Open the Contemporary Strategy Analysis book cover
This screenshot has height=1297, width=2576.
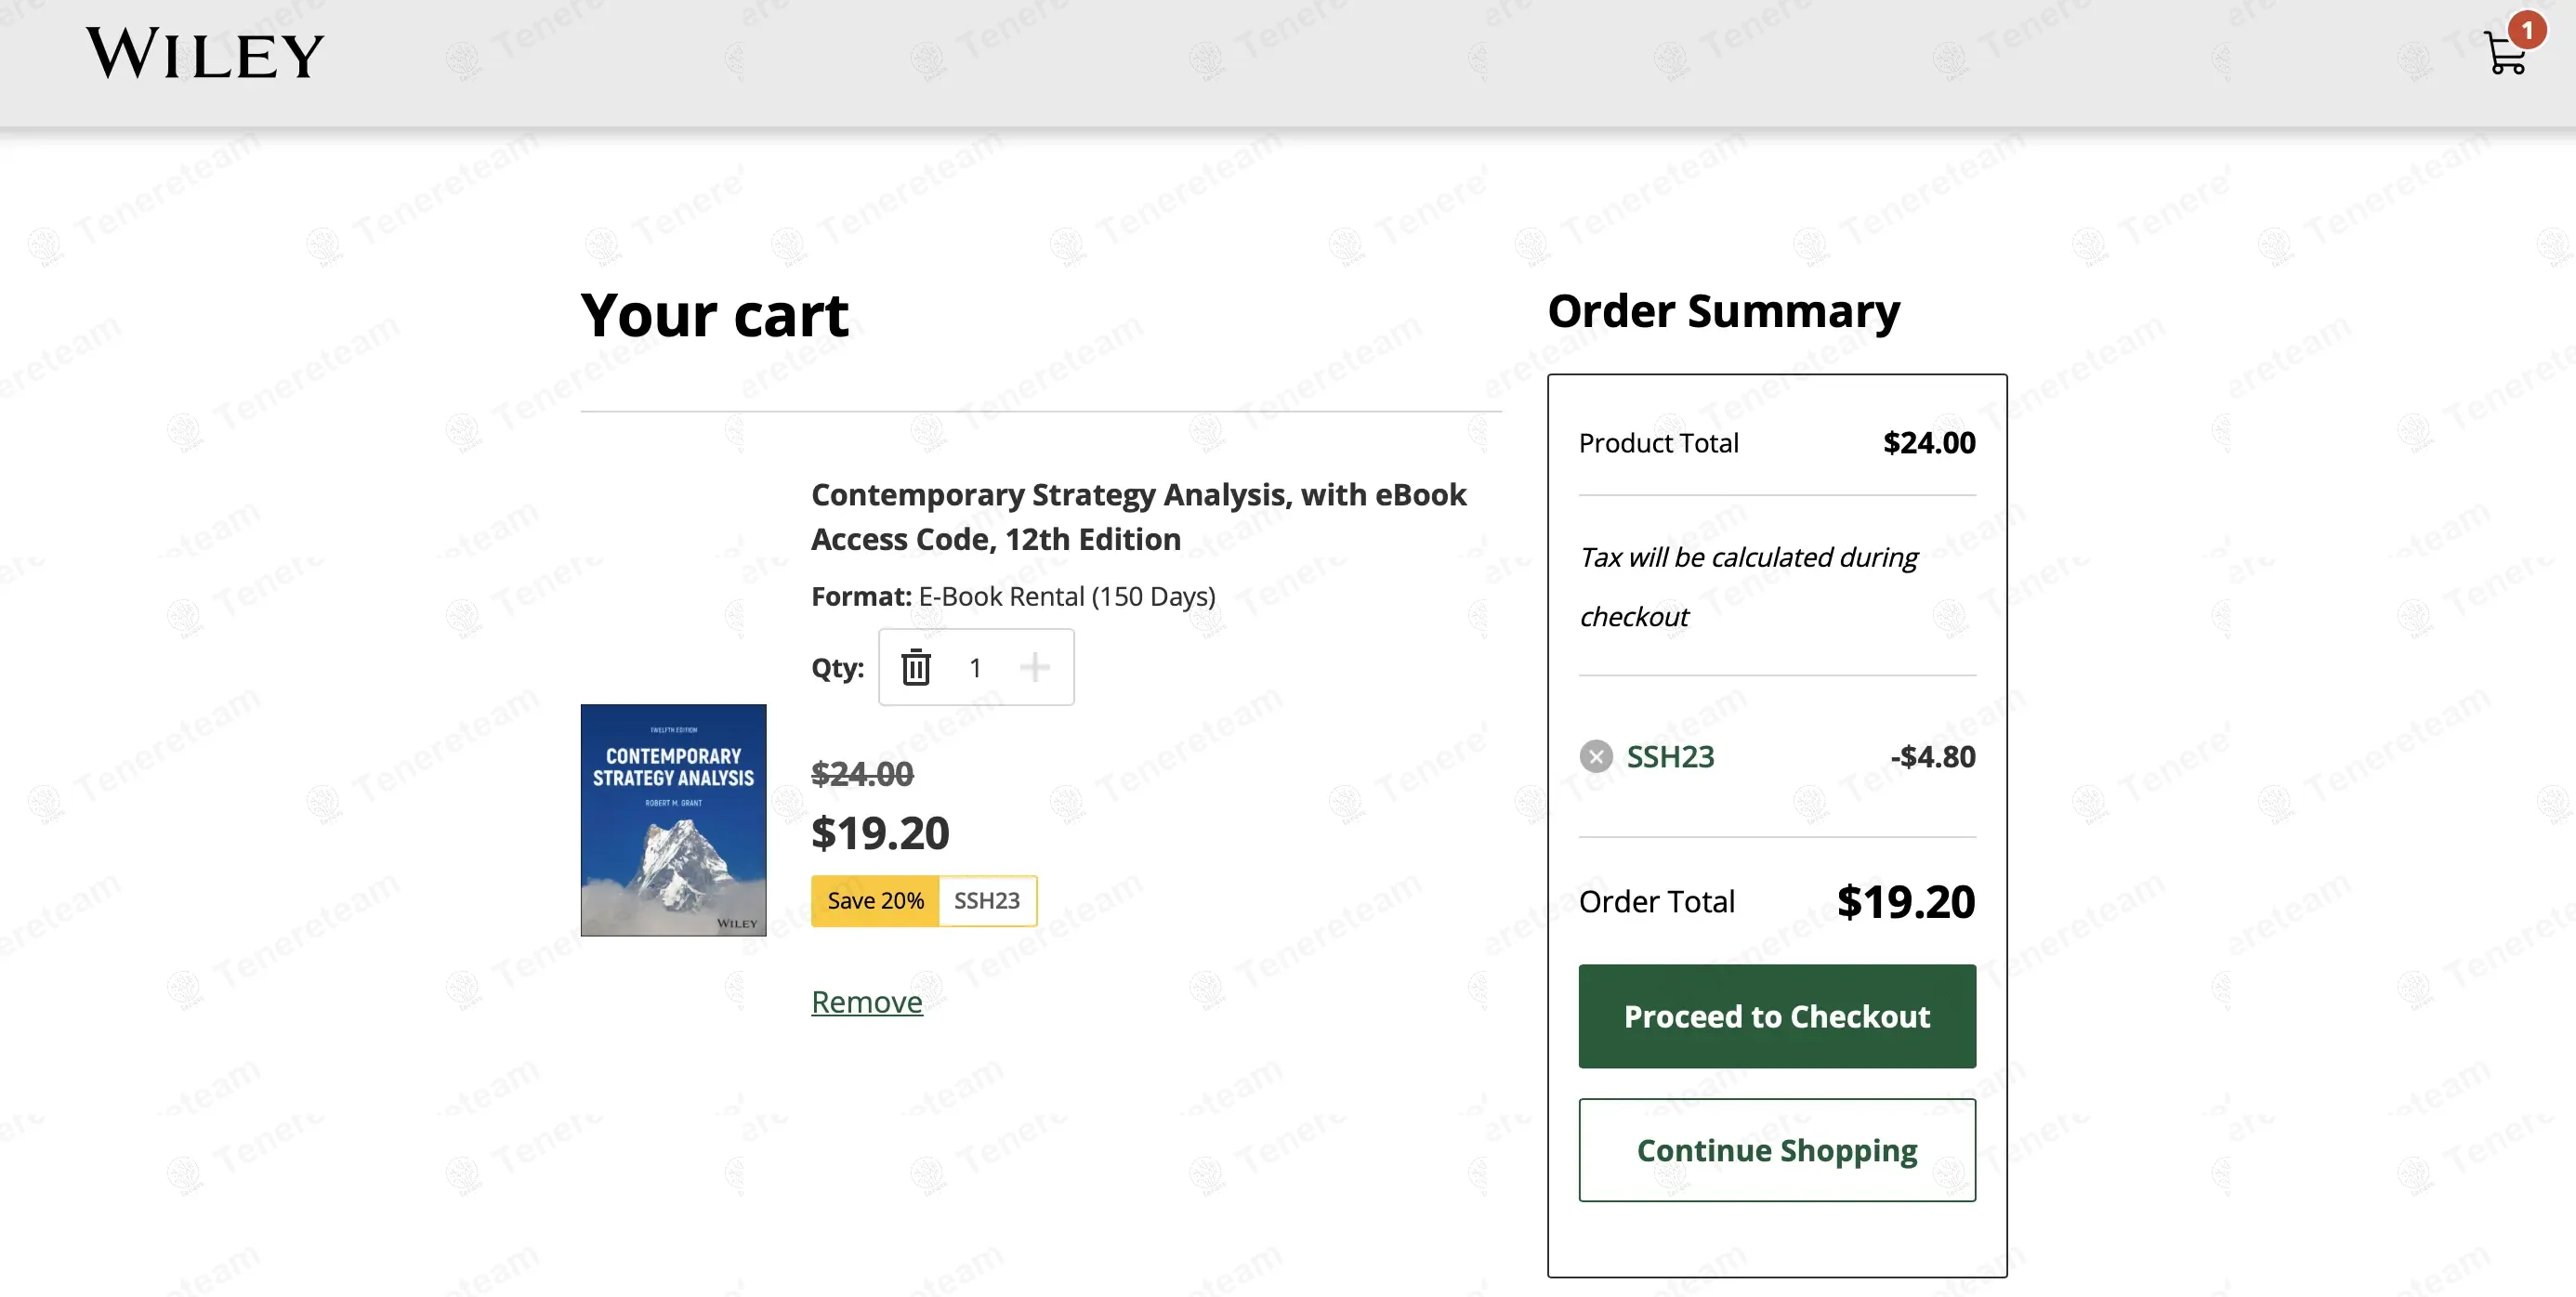tap(673, 820)
